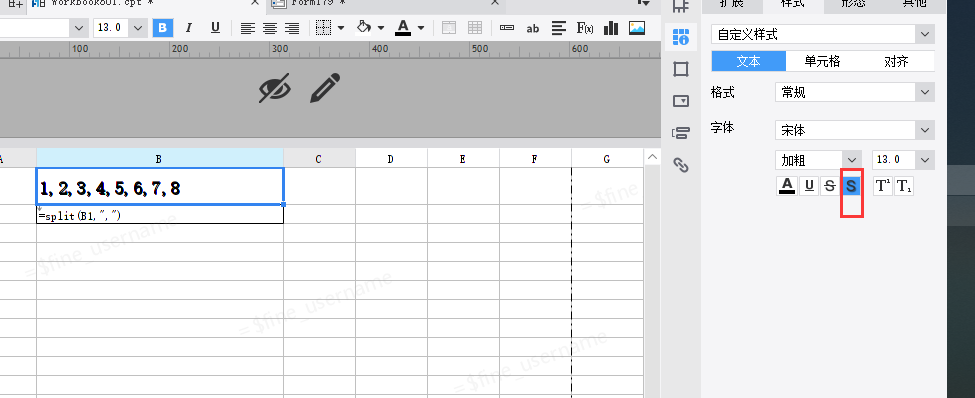Viewport: 975px width, 398px height.
Task: Toggle subscript in the font panel
Action: 903,185
